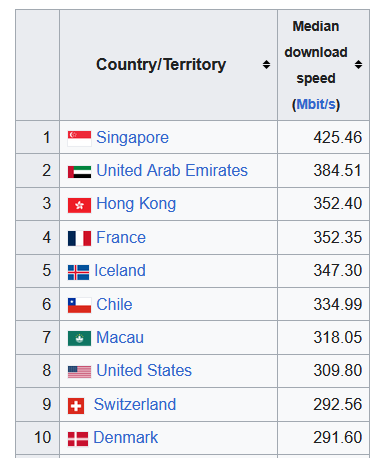Image resolution: width=382 pixels, height=458 pixels.
Task: Follow the United Arab Emirates link
Action: coord(172,170)
